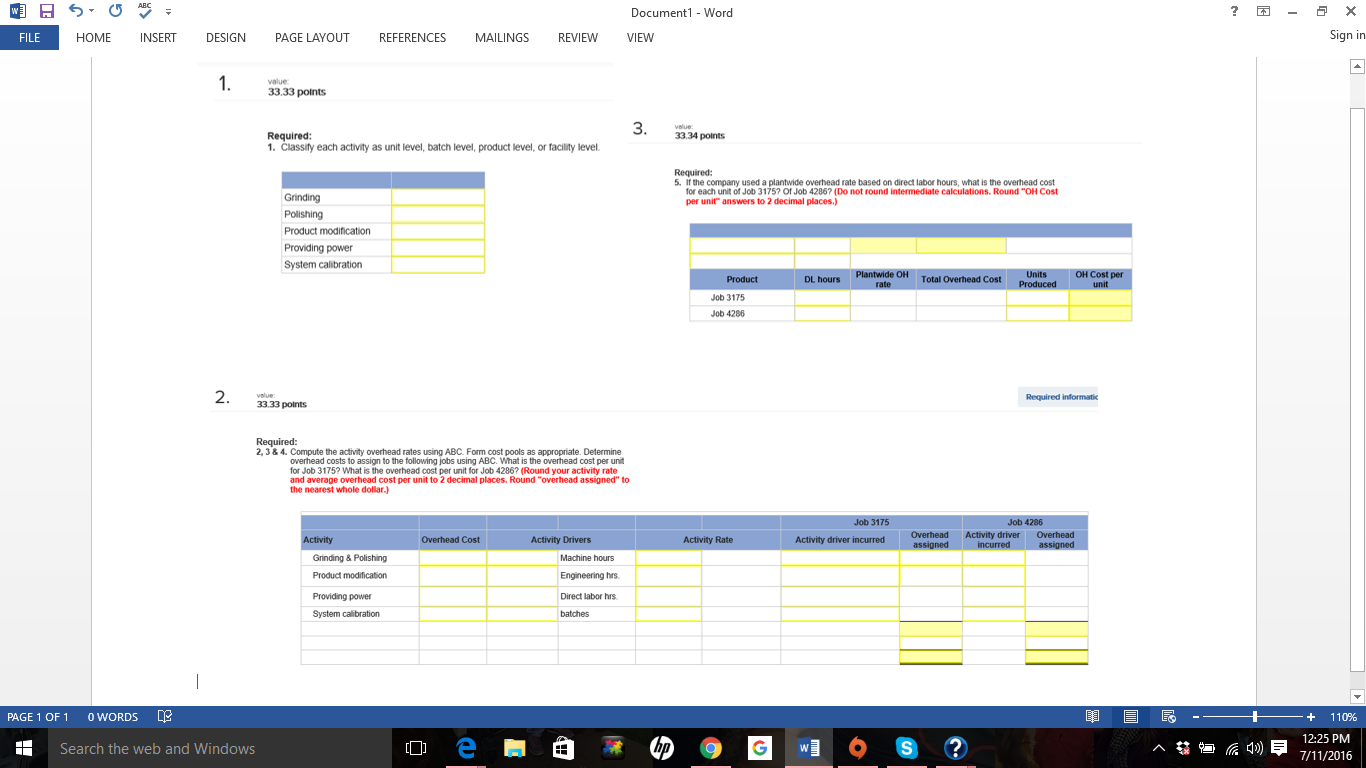This screenshot has height=768, width=1366.
Task: Click the Grinding row label
Action: click(x=302, y=197)
